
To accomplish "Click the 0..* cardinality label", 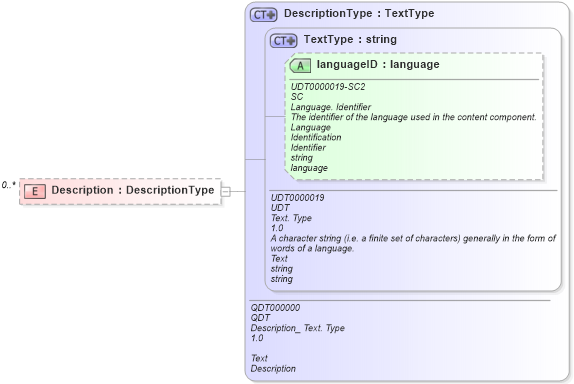I will point(8,185).
